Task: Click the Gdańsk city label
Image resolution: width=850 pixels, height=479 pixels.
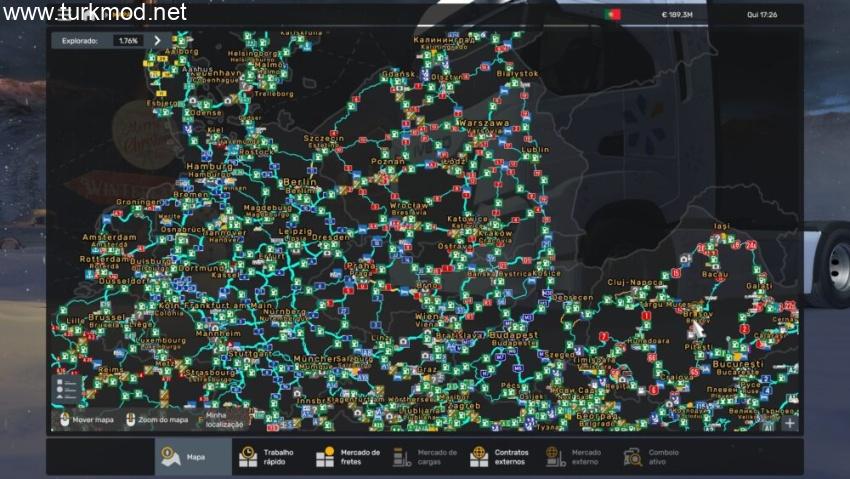Action: [400, 74]
